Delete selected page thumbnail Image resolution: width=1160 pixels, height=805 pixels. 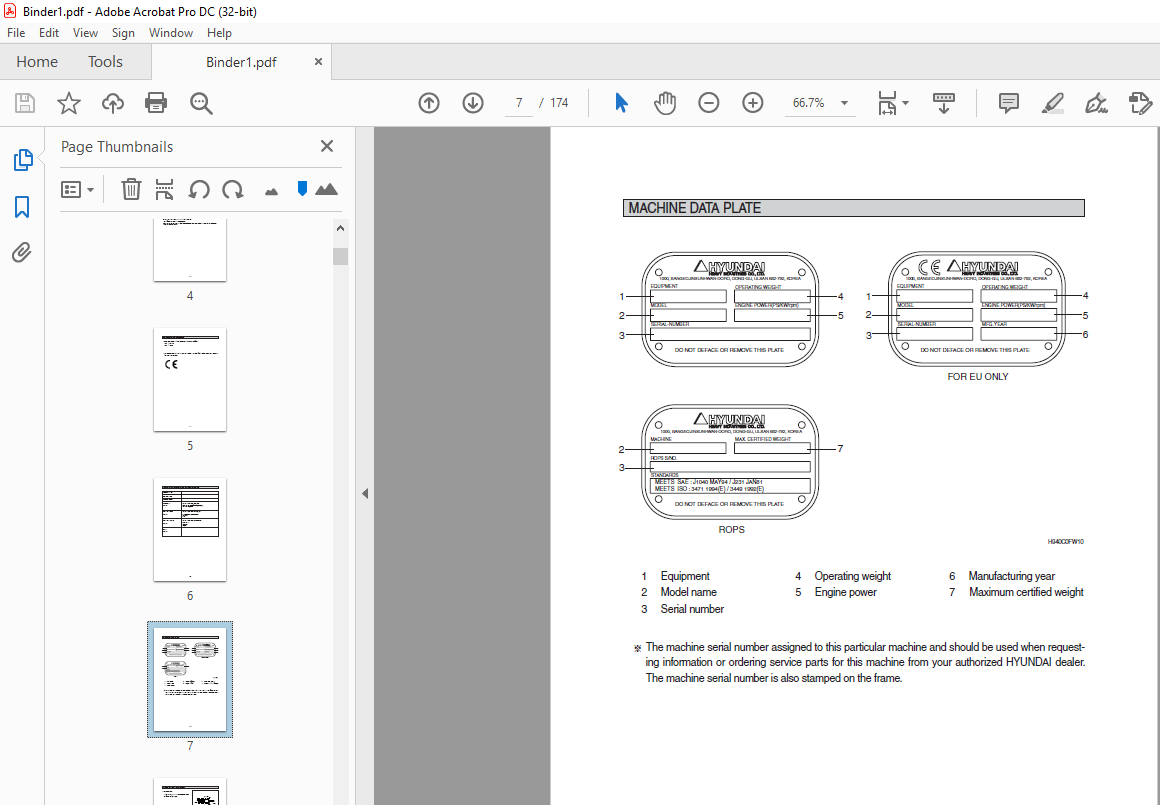point(131,189)
